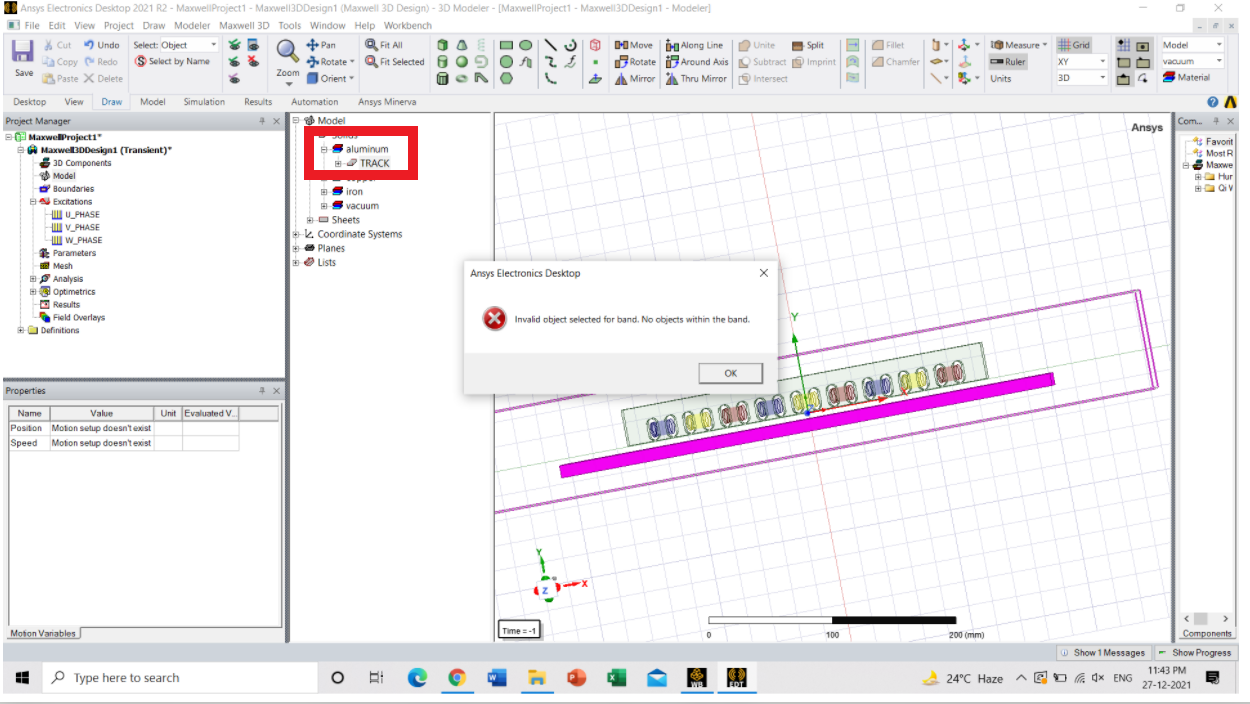Choose the Rotate object tool beside Around Axis
Viewport: 1250px width, 704px height.
point(635,62)
